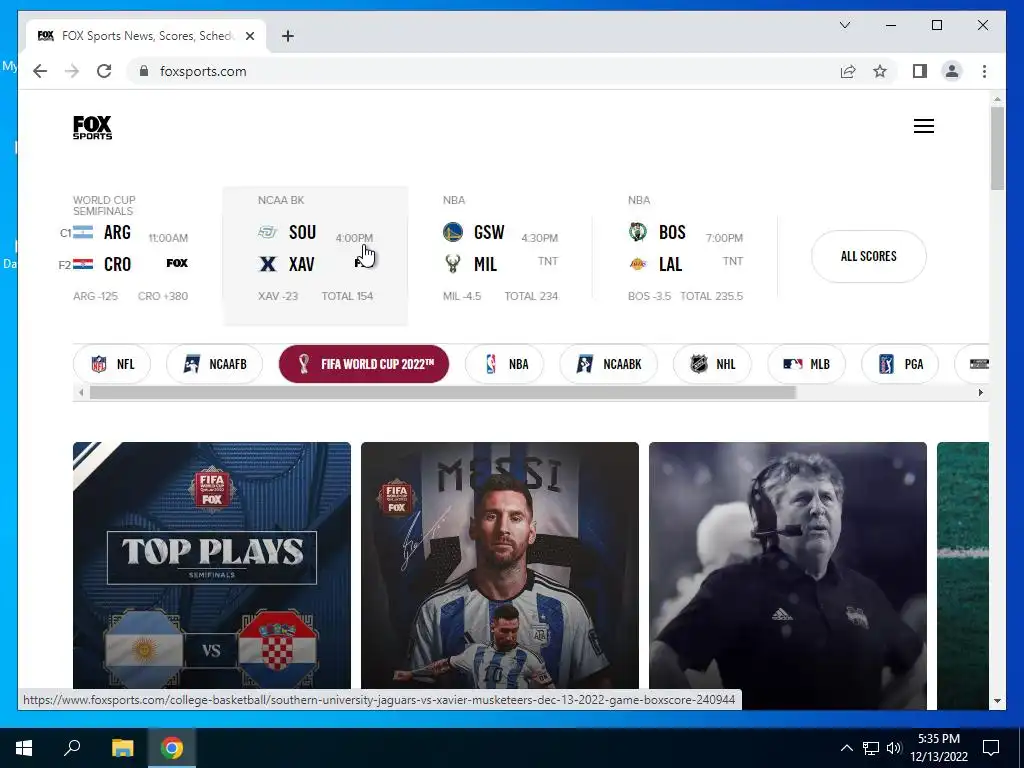Open Chrome's three-dot menu

point(984,71)
